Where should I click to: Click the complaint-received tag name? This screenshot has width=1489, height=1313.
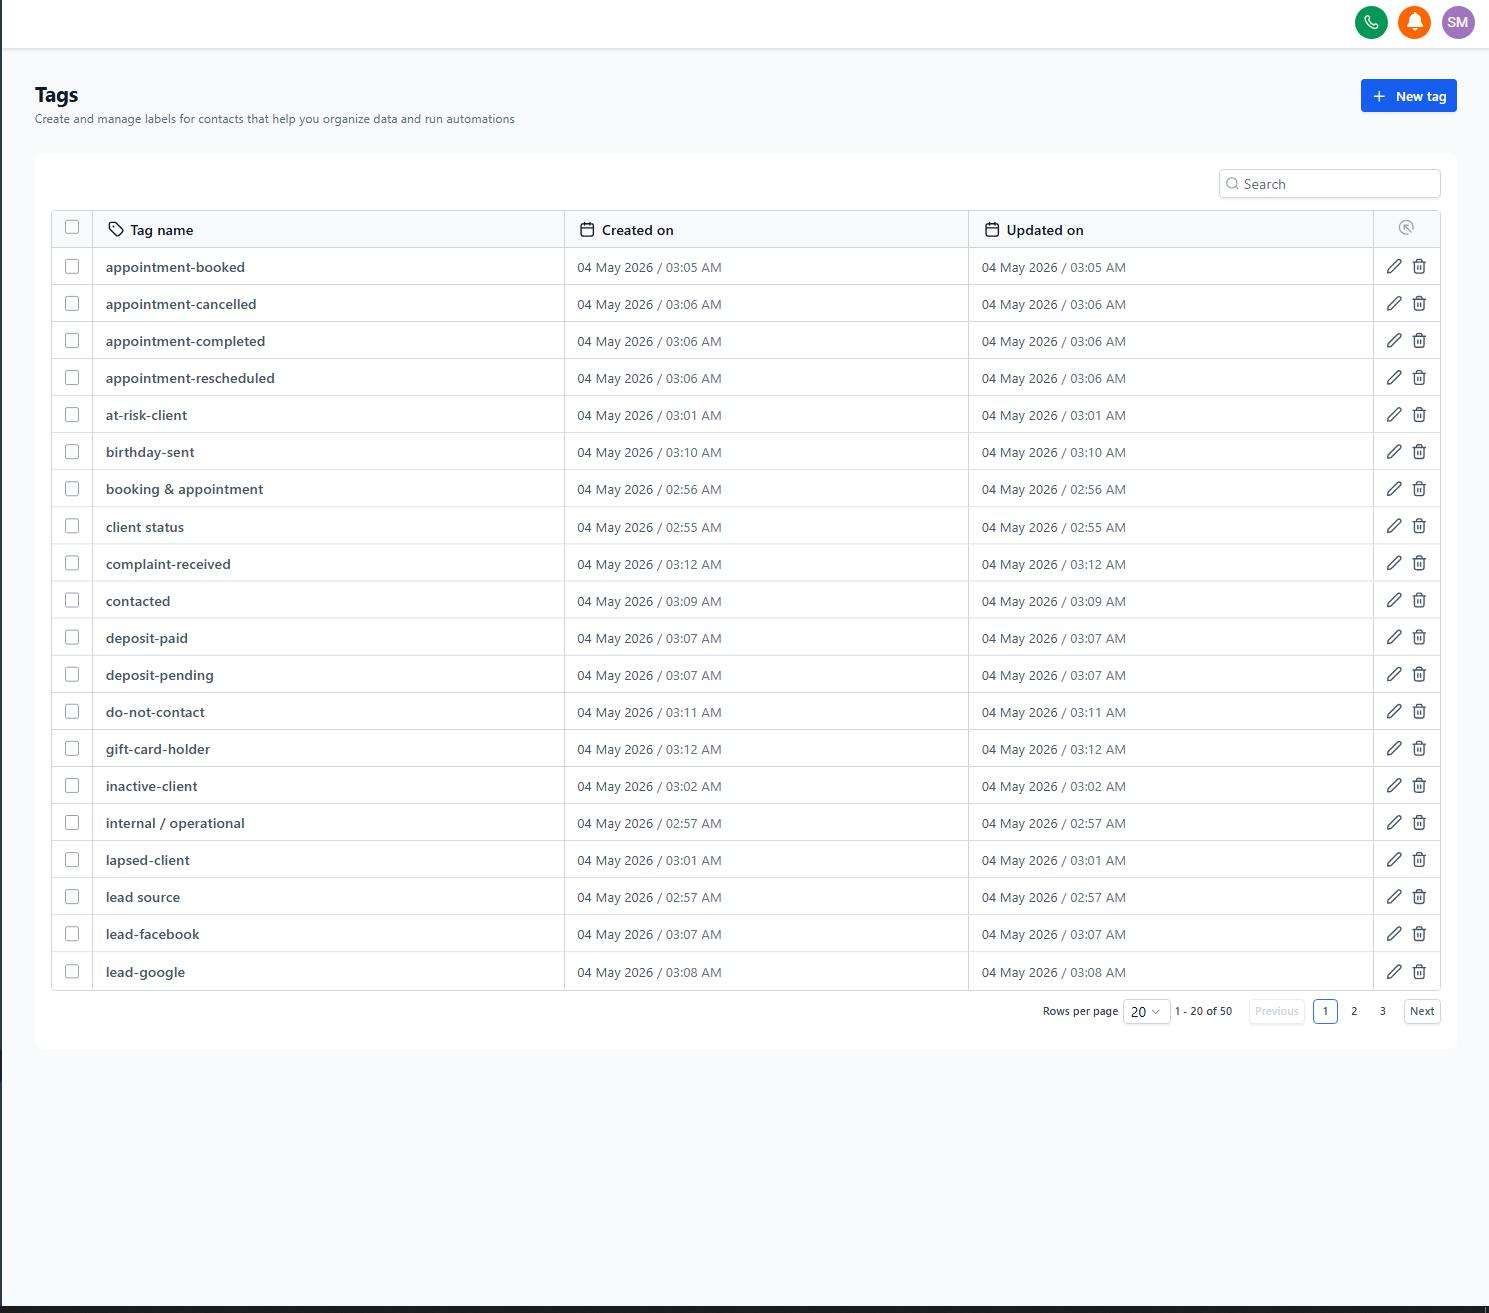[168, 564]
